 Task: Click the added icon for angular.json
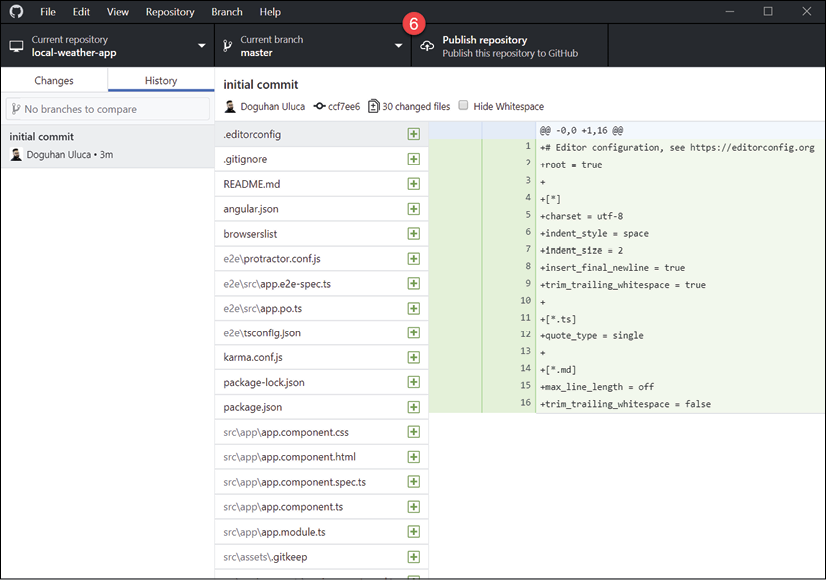tap(414, 209)
